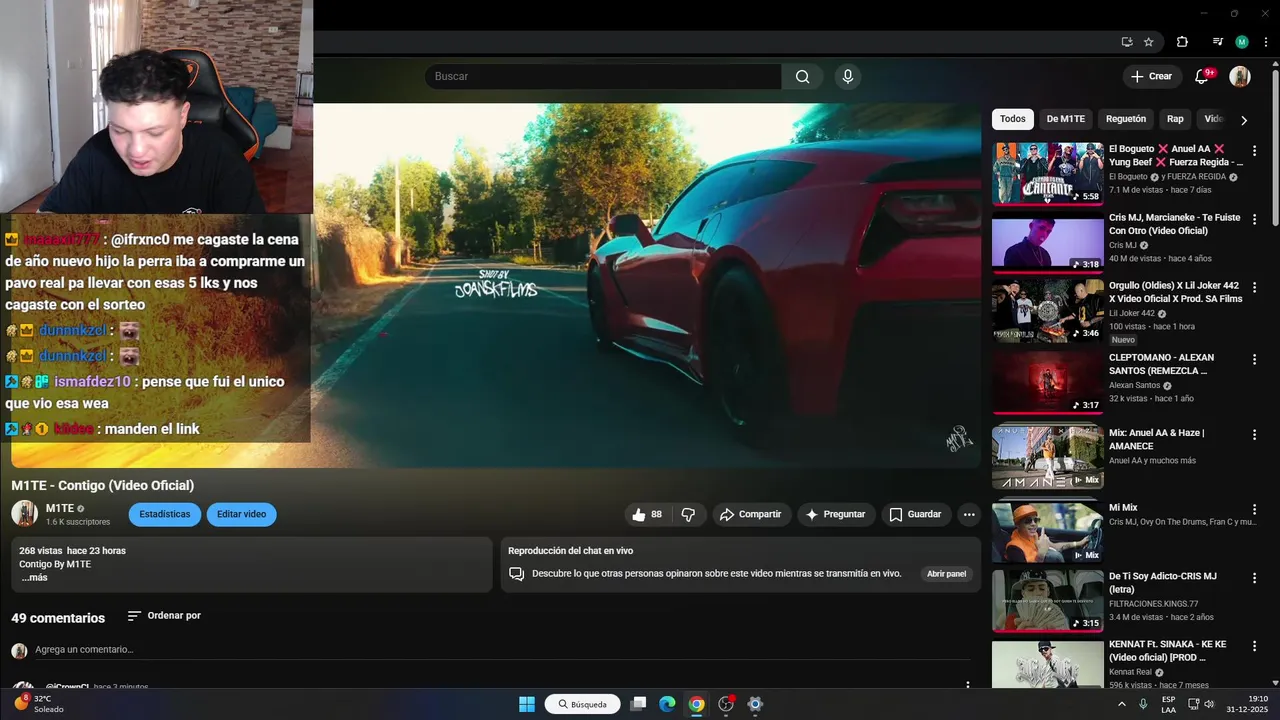1280x720 pixels.
Task: Click the Guardar button
Action: pyautogui.click(x=915, y=514)
